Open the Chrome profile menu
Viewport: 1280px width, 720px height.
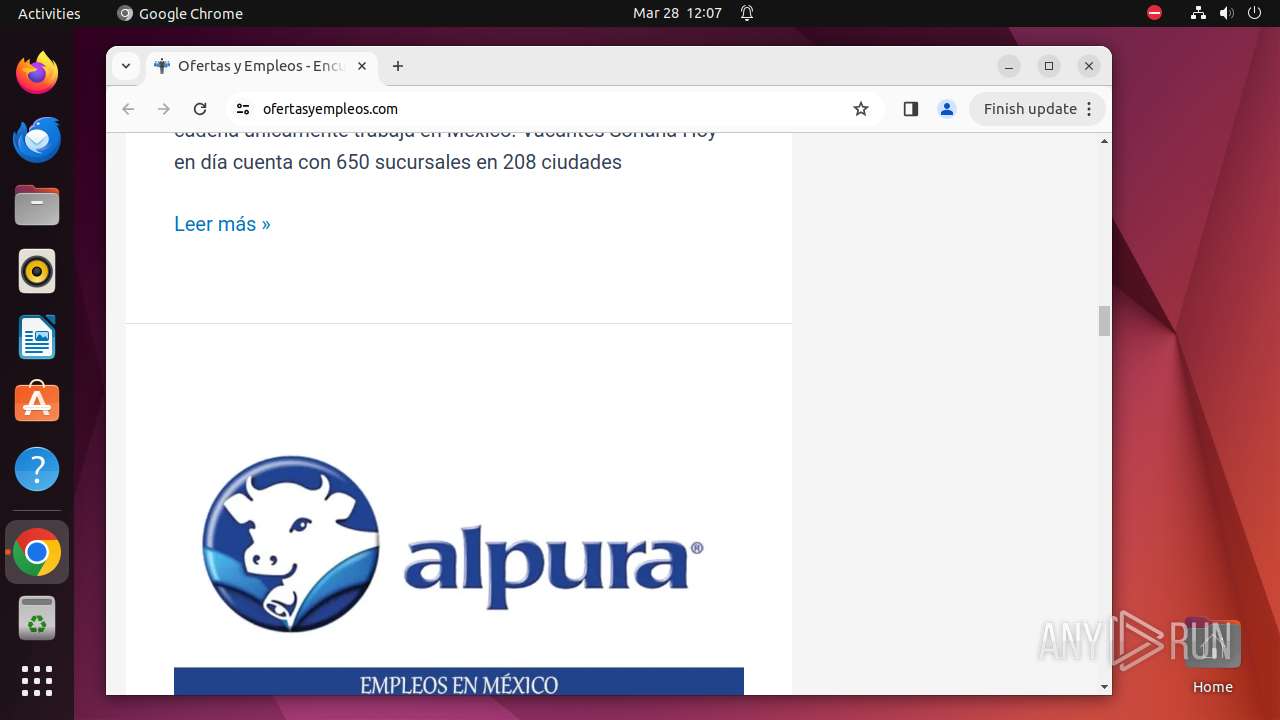pyautogui.click(x=947, y=109)
